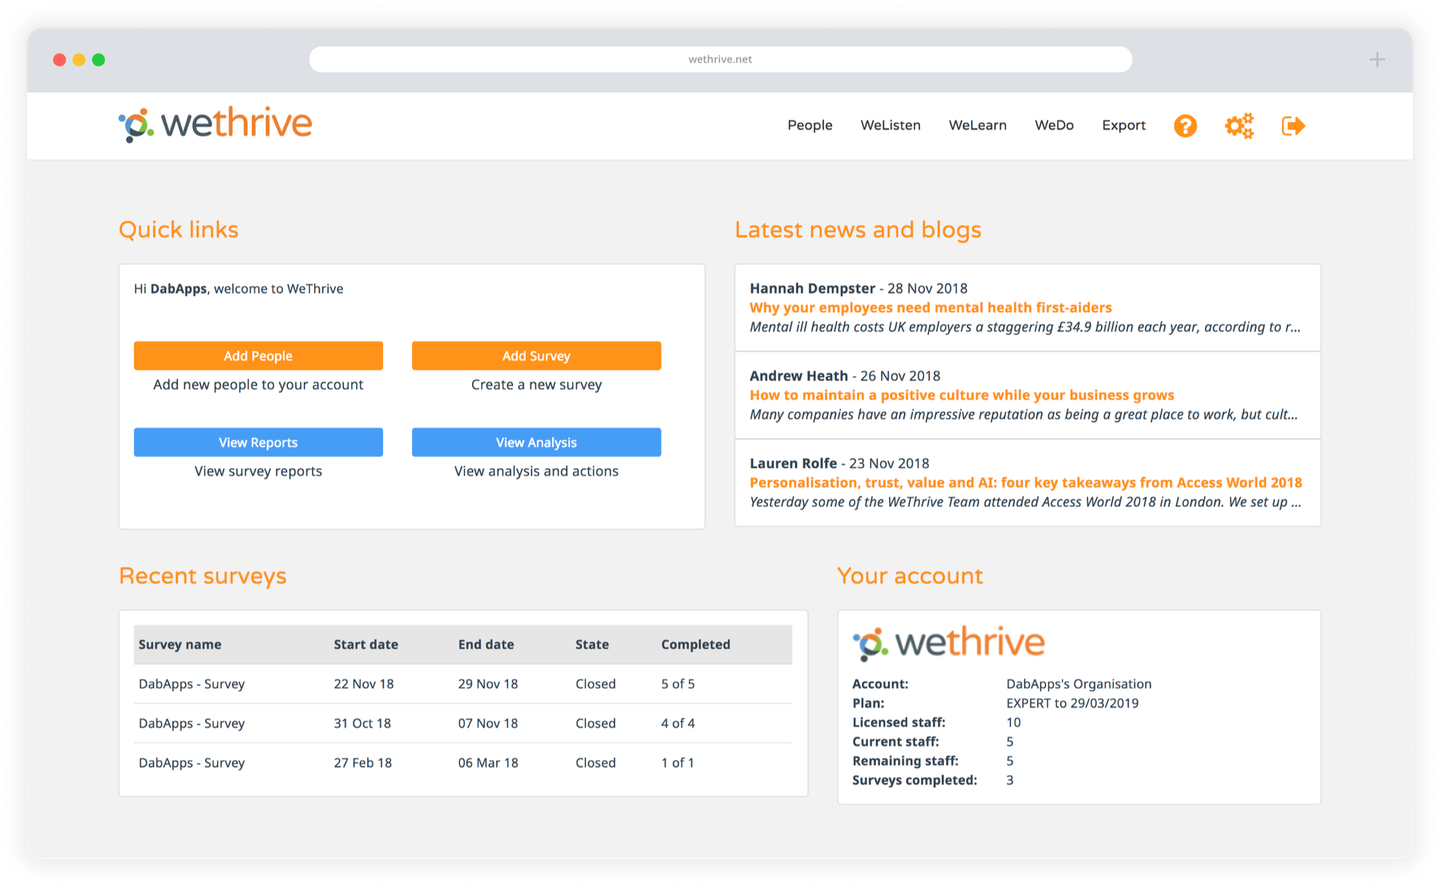Click the 'Add new people to your account' text
The height and width of the screenshot is (887, 1440).
point(258,385)
